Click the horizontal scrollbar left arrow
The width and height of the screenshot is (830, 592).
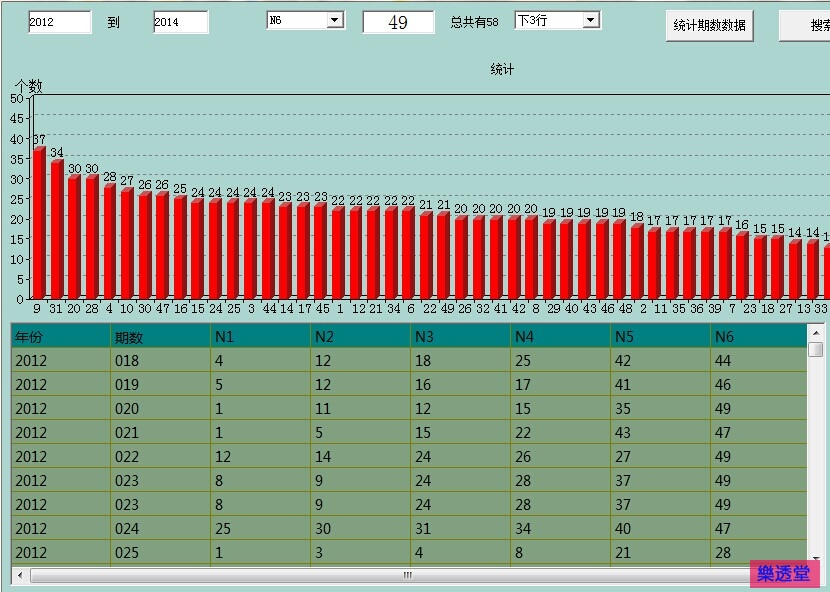(20, 575)
